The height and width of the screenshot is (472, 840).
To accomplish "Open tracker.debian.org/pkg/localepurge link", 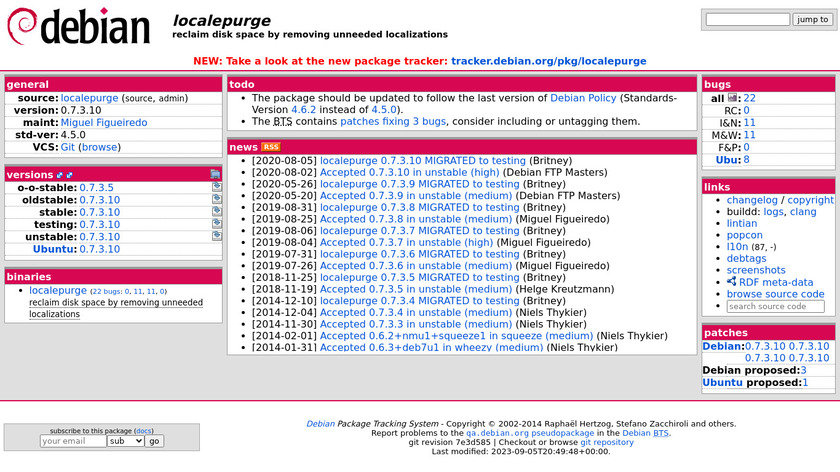I will [549, 61].
